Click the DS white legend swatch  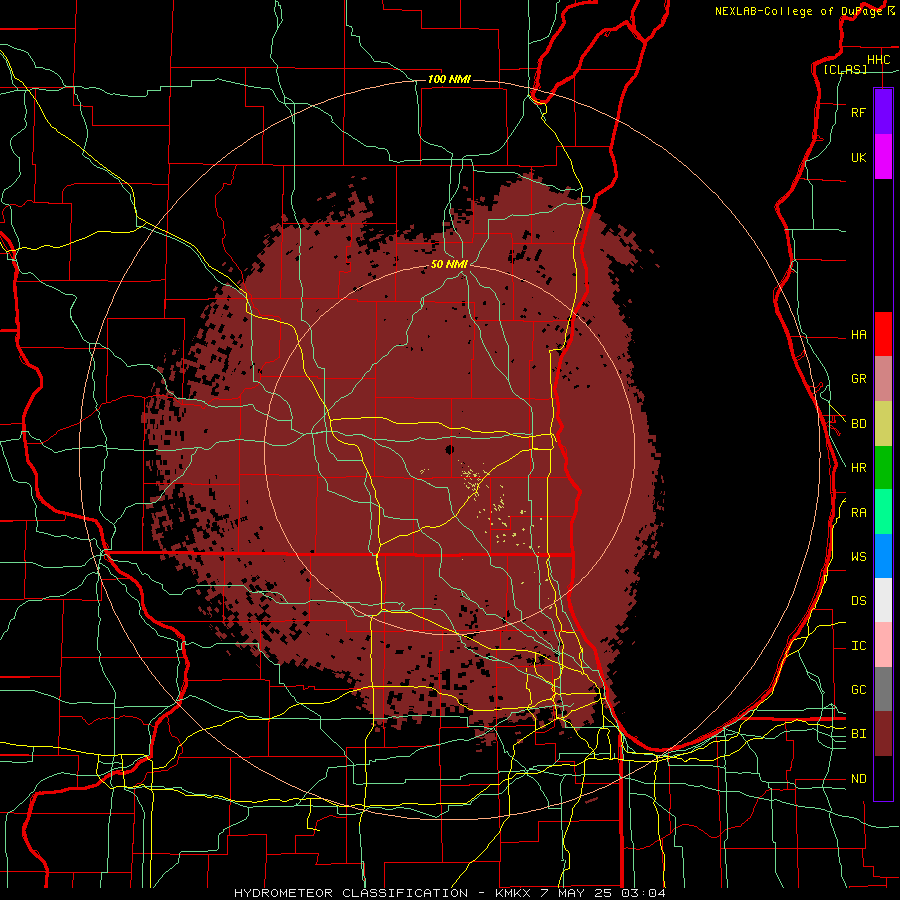[883, 600]
